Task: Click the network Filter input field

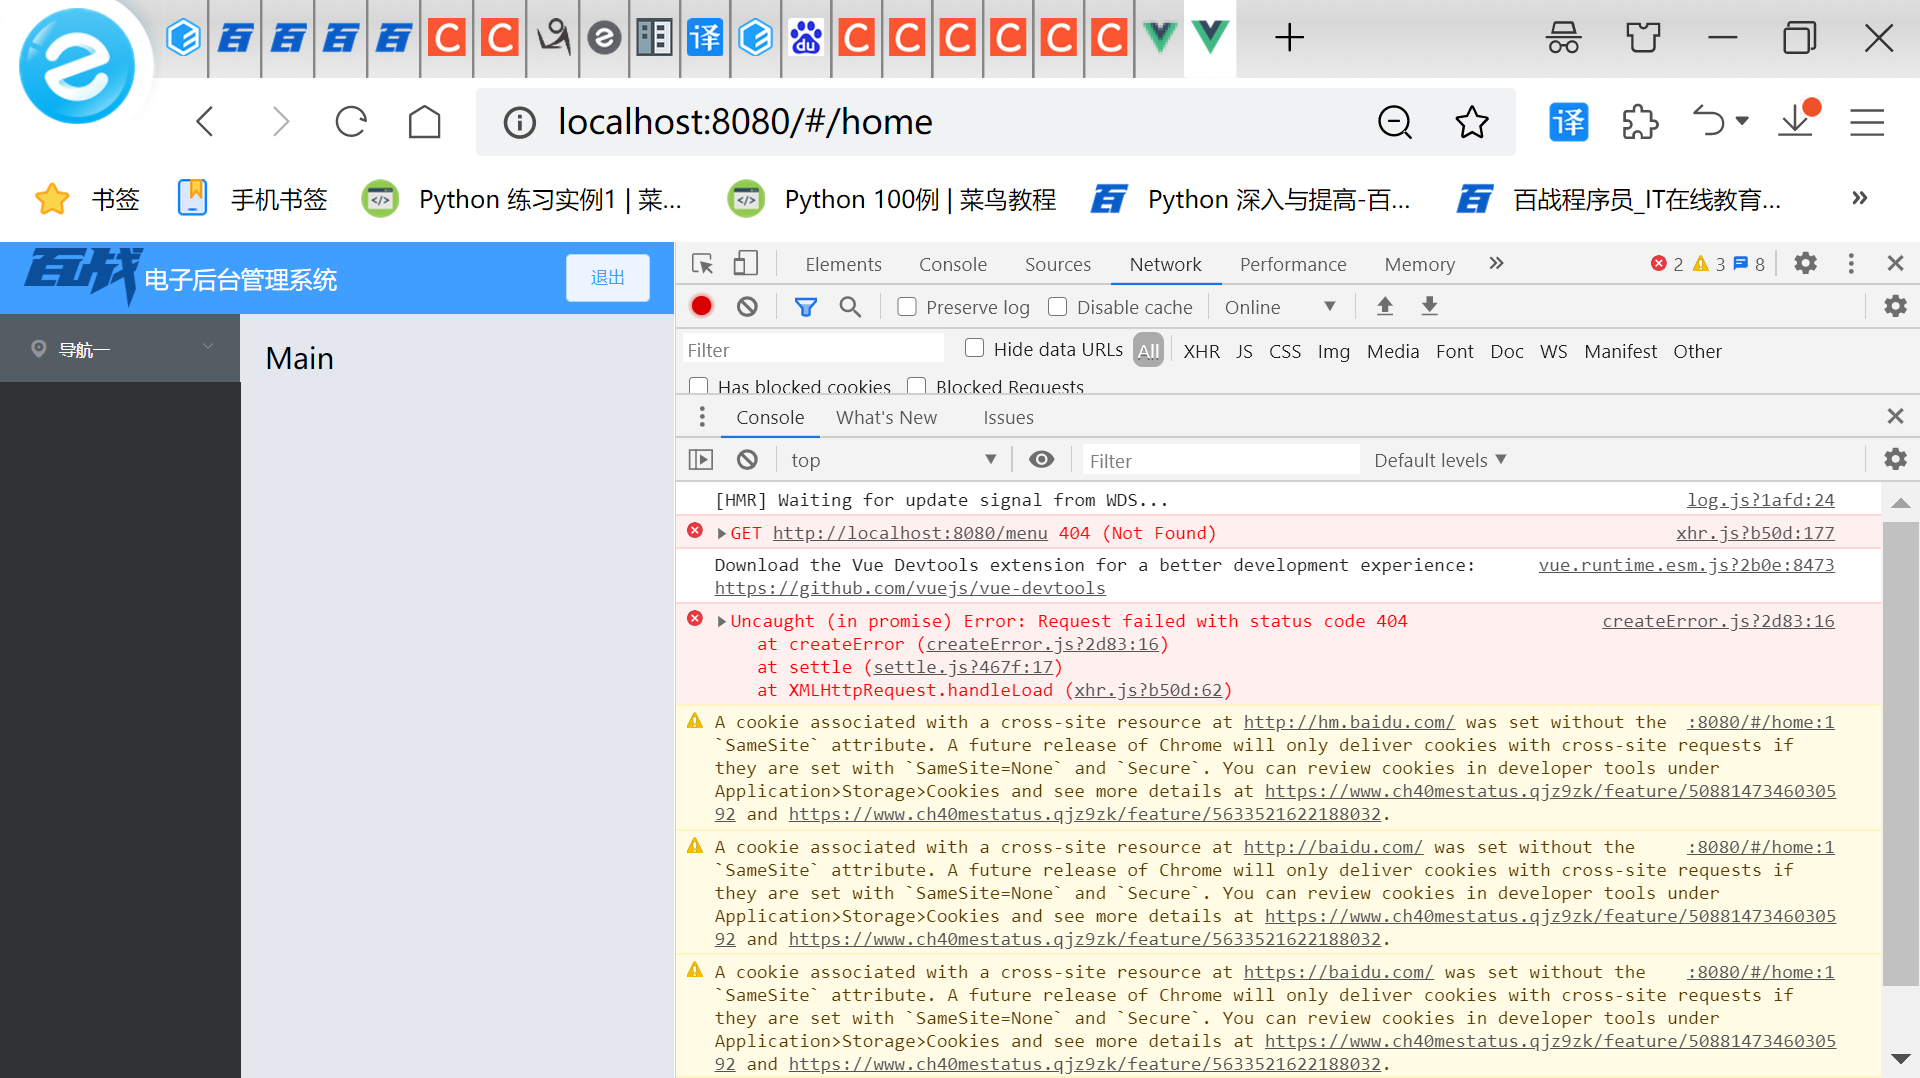Action: (x=813, y=350)
